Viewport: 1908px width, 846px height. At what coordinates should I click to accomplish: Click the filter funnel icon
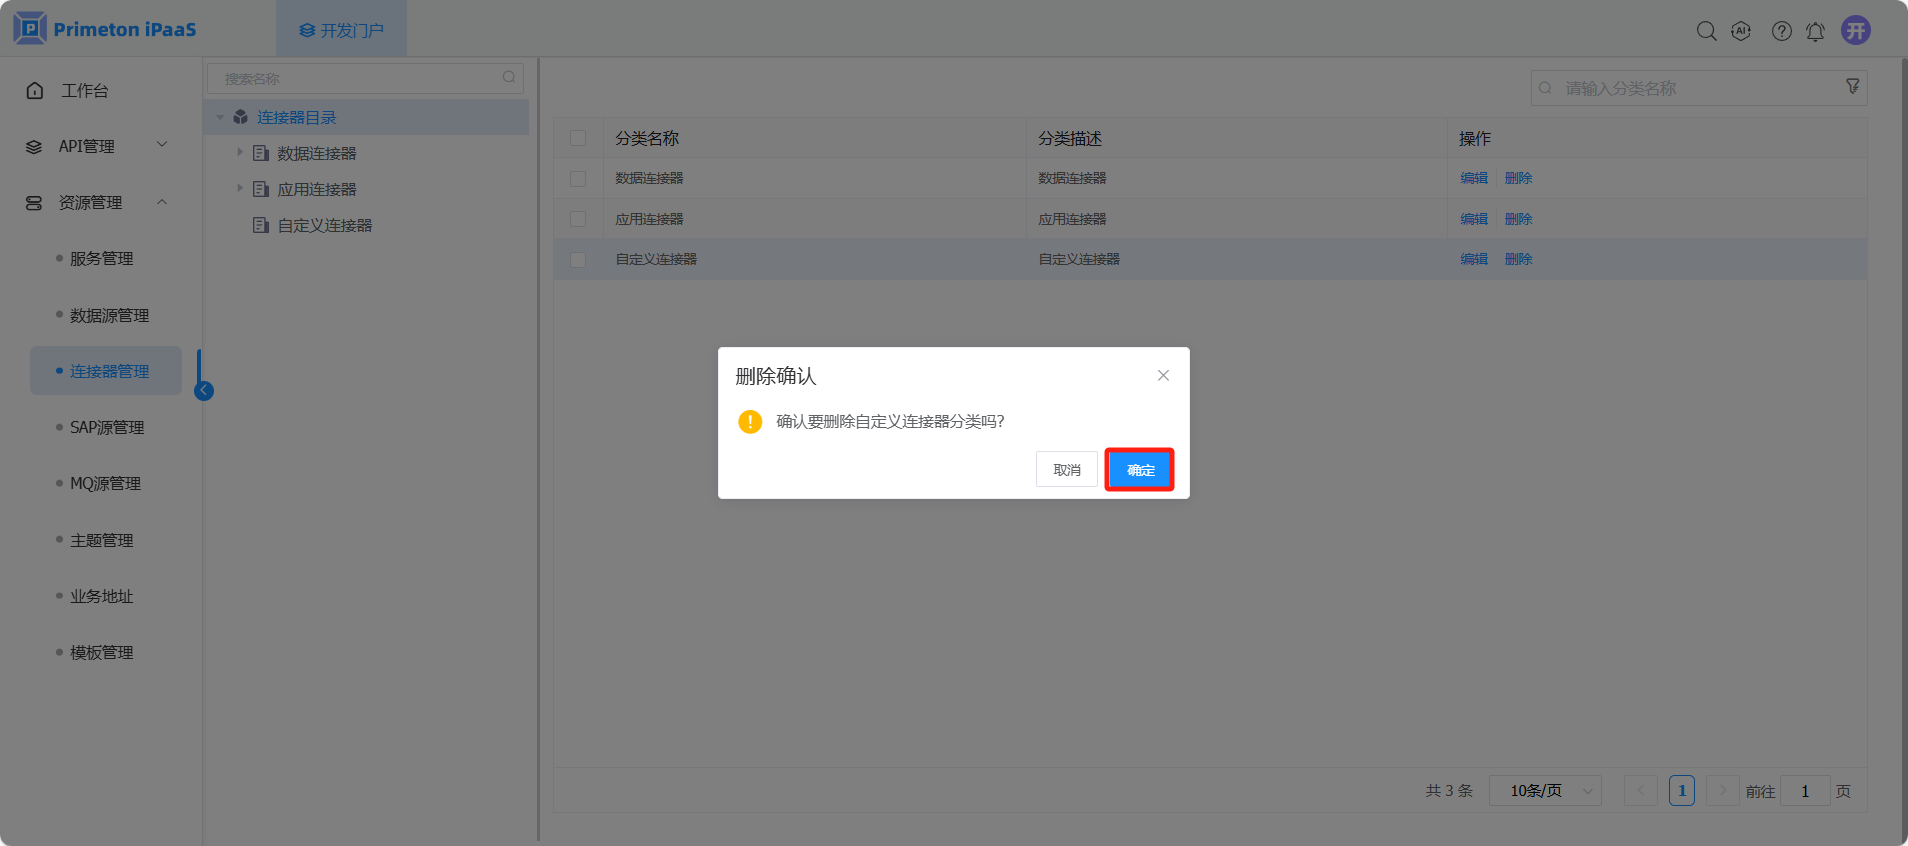pos(1852,87)
